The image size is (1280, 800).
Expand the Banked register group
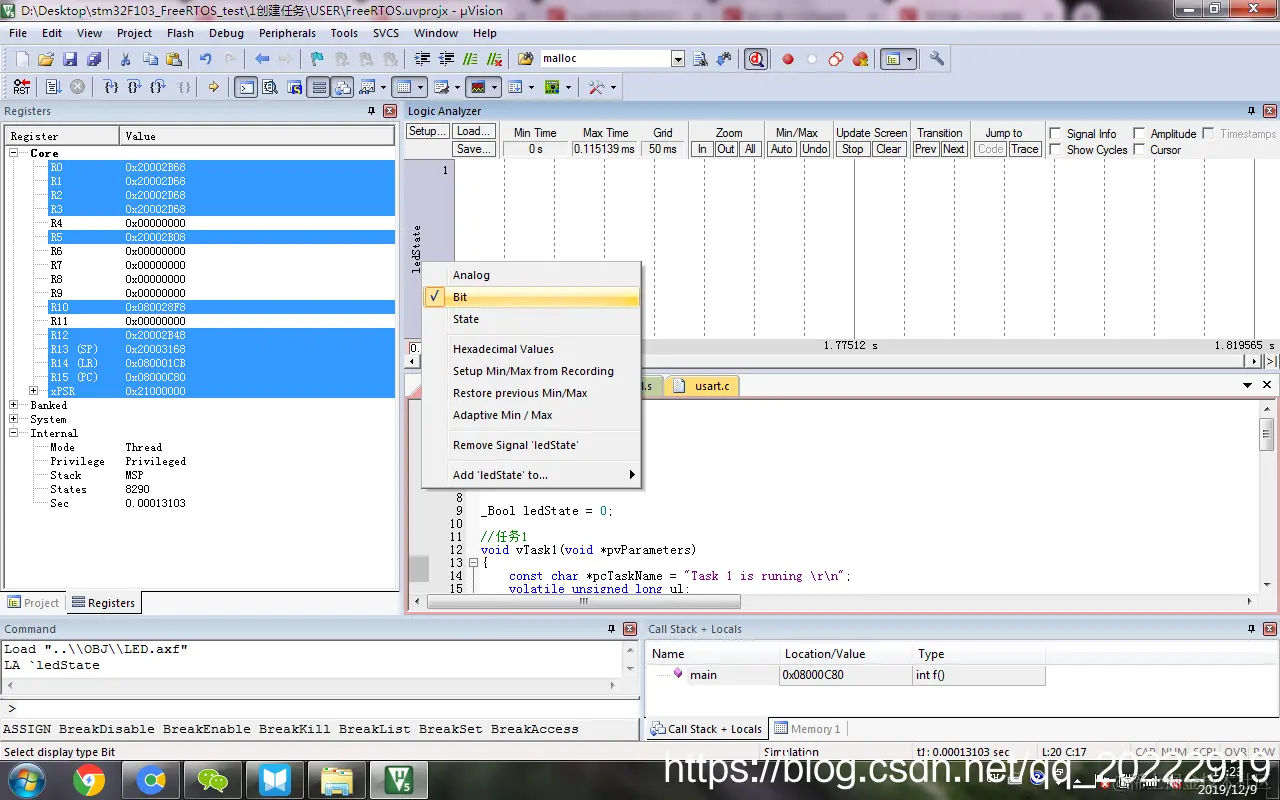point(14,405)
